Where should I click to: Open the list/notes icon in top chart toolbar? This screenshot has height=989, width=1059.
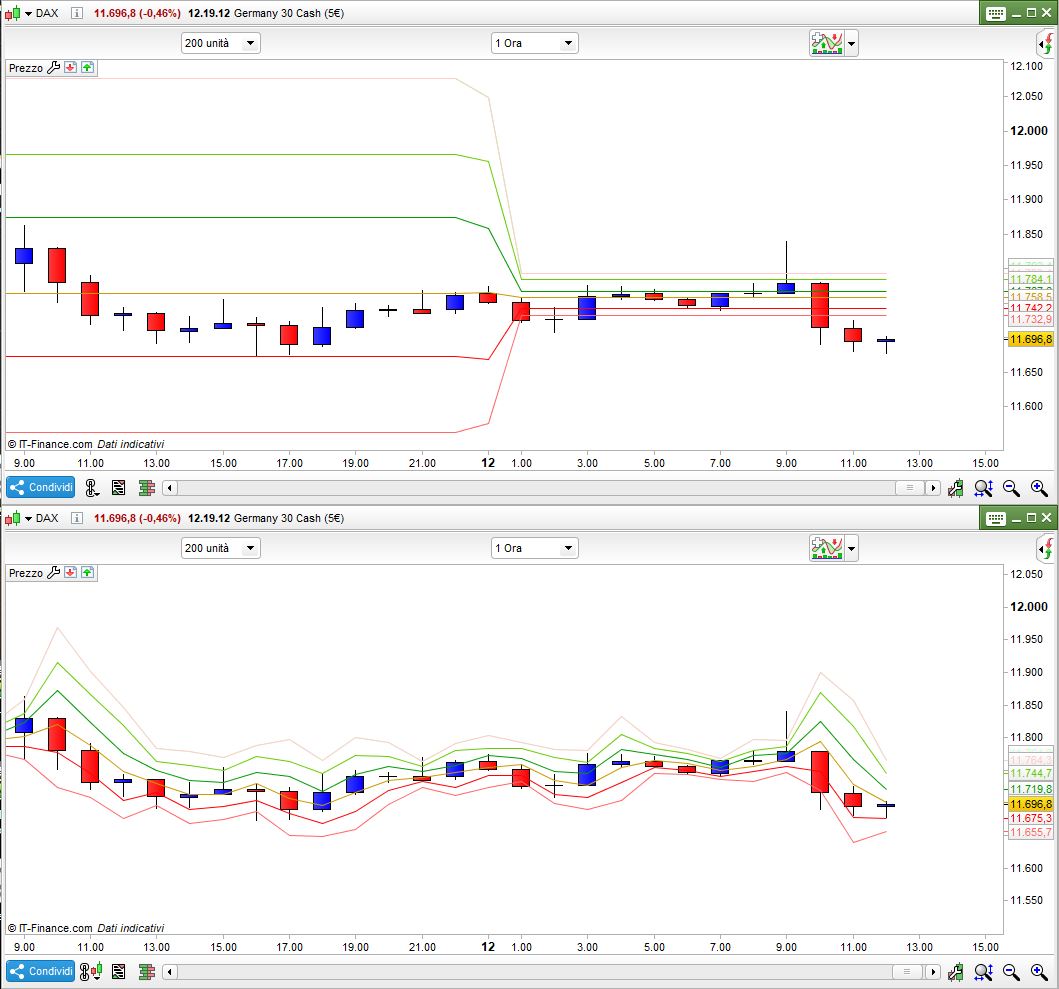(x=118, y=488)
